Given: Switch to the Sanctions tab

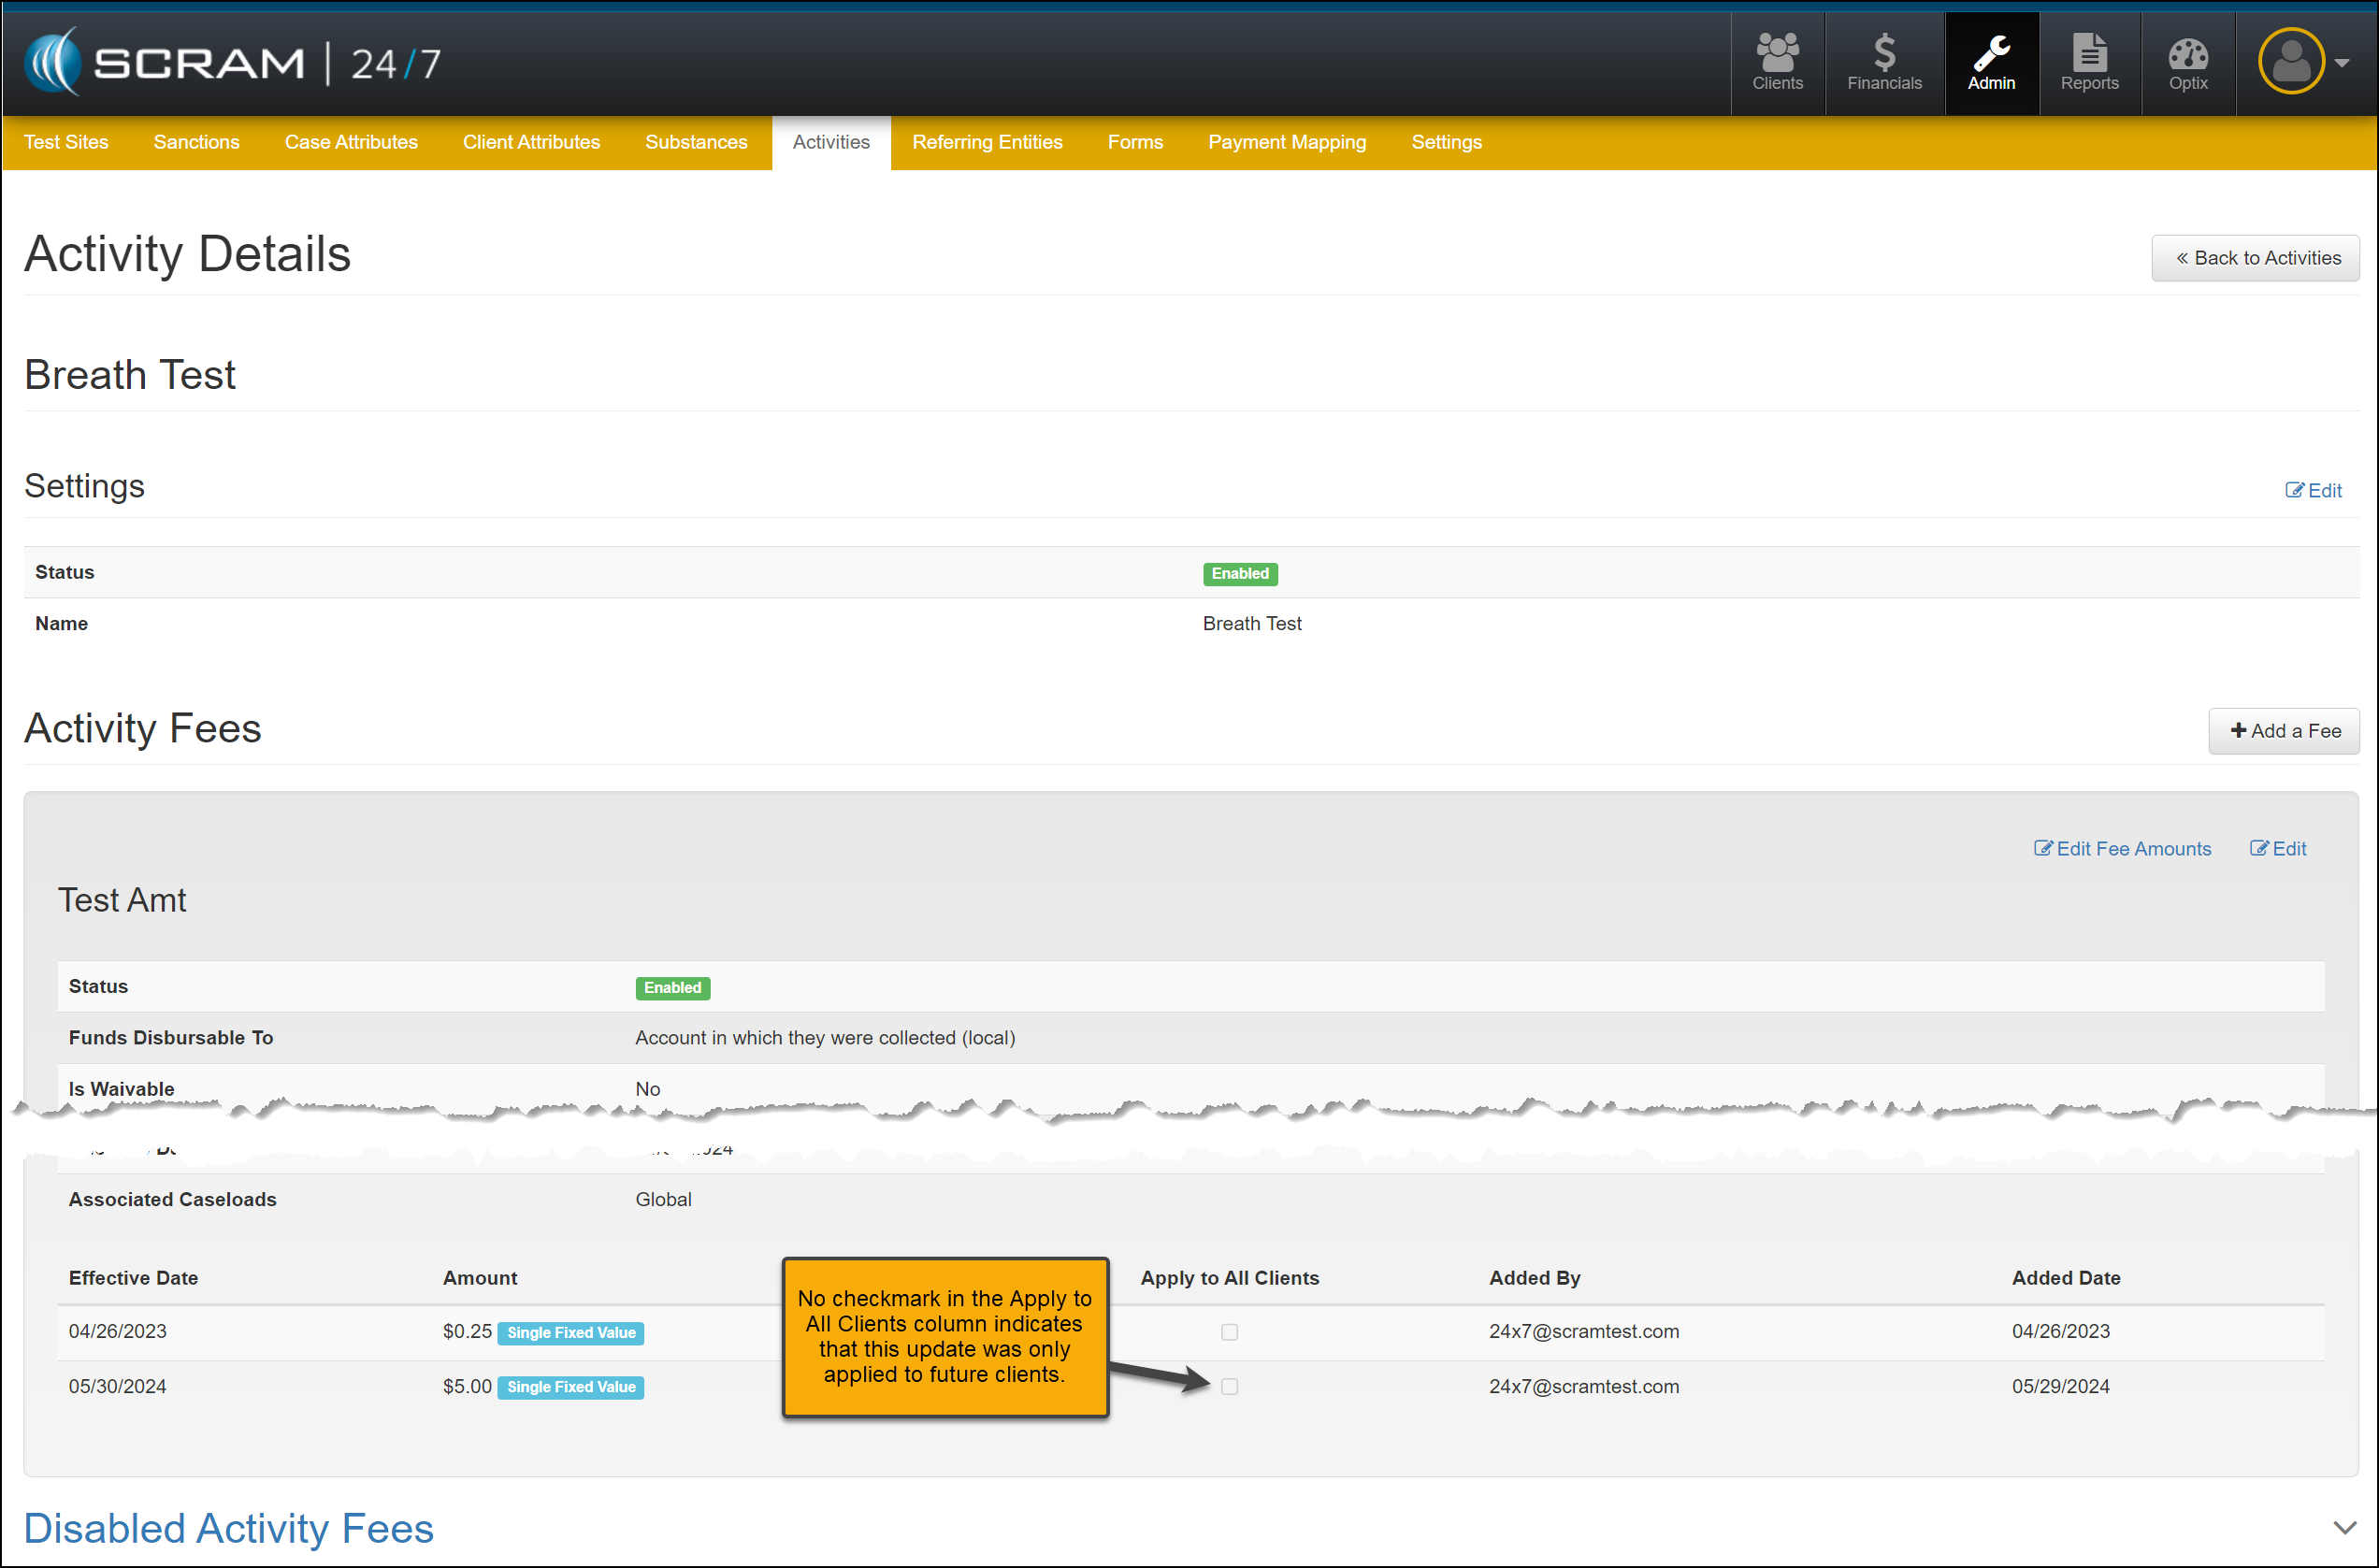Looking at the screenshot, I should coord(196,142).
